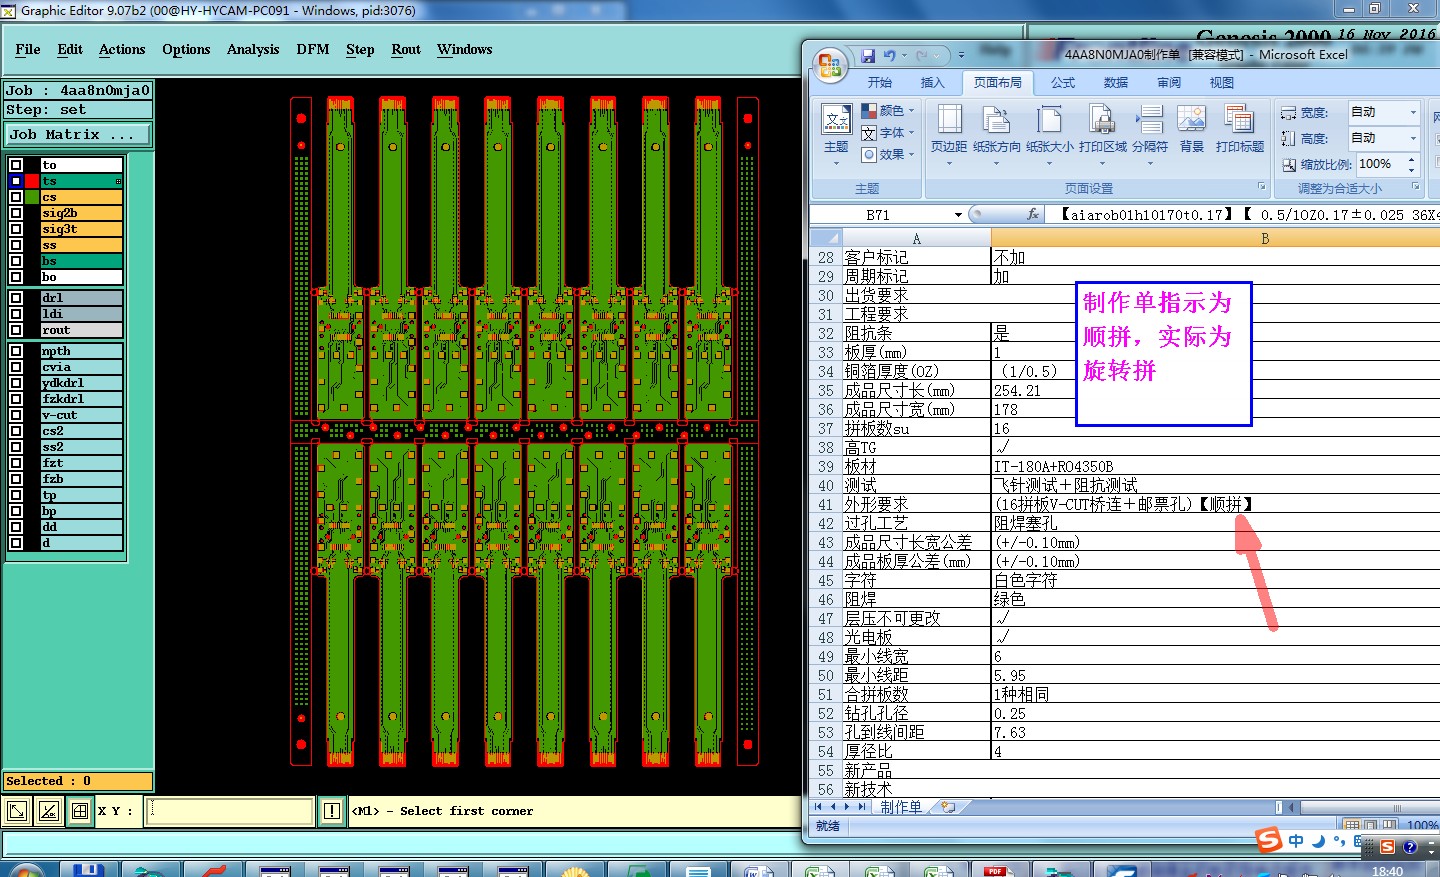
Task: Open the File menu in Graphic Editor
Action: coord(28,49)
